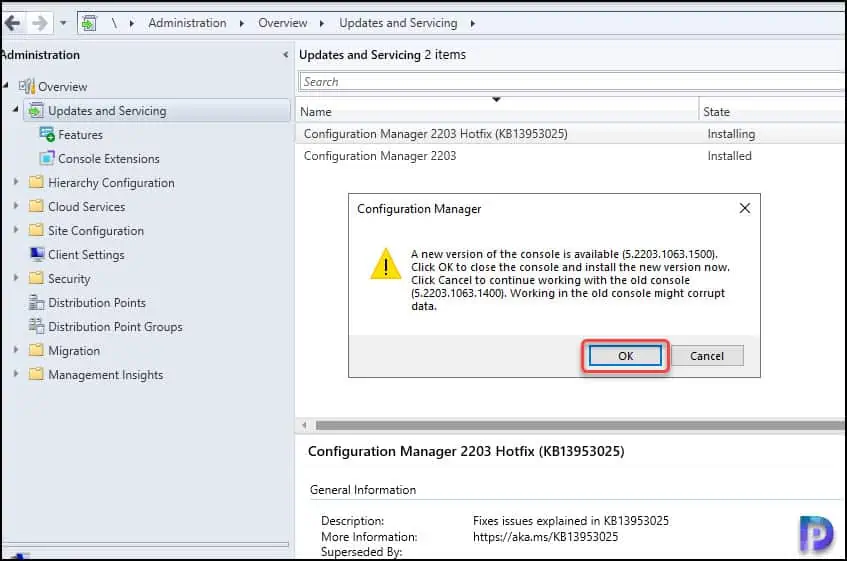Click the Installed state cell
This screenshot has height=561, width=847.
click(x=729, y=156)
